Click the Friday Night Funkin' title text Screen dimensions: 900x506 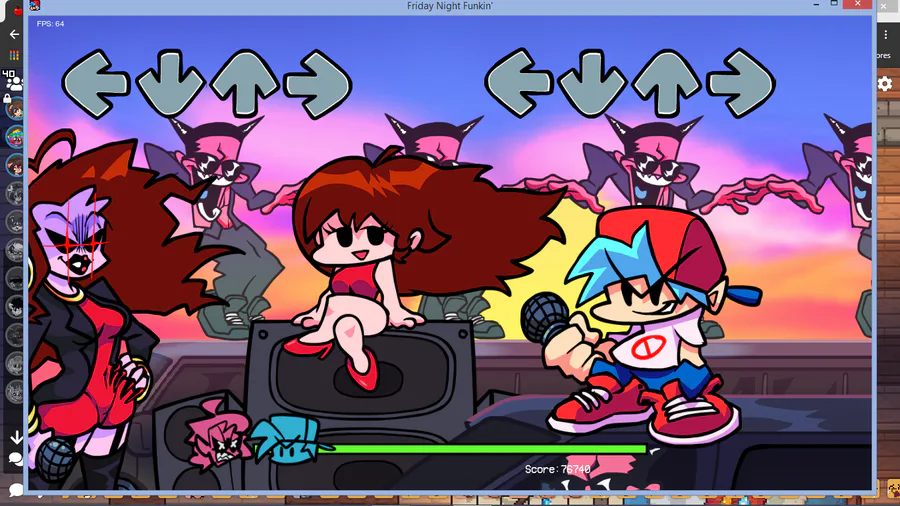tap(449, 6)
